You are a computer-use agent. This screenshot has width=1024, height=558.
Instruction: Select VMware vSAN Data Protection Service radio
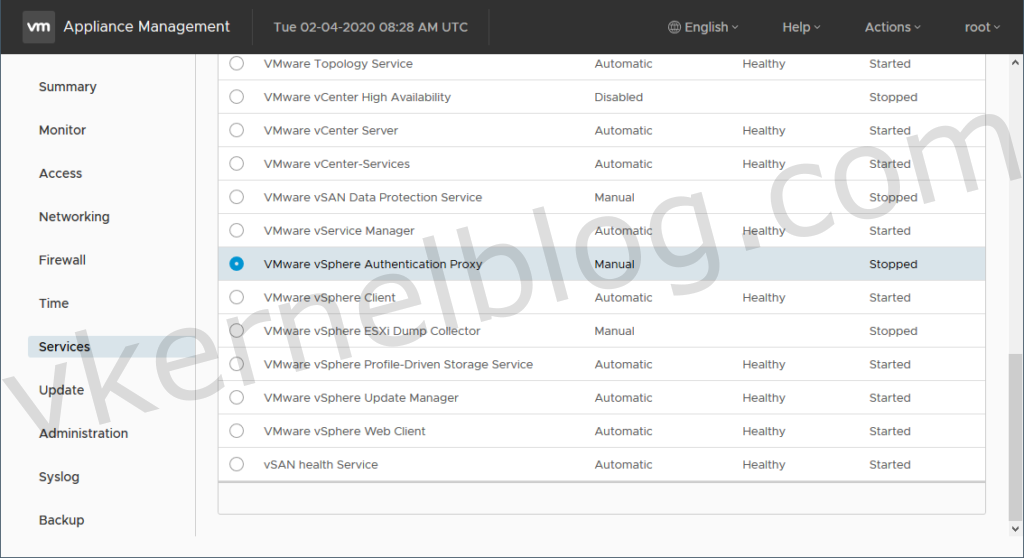pos(236,197)
